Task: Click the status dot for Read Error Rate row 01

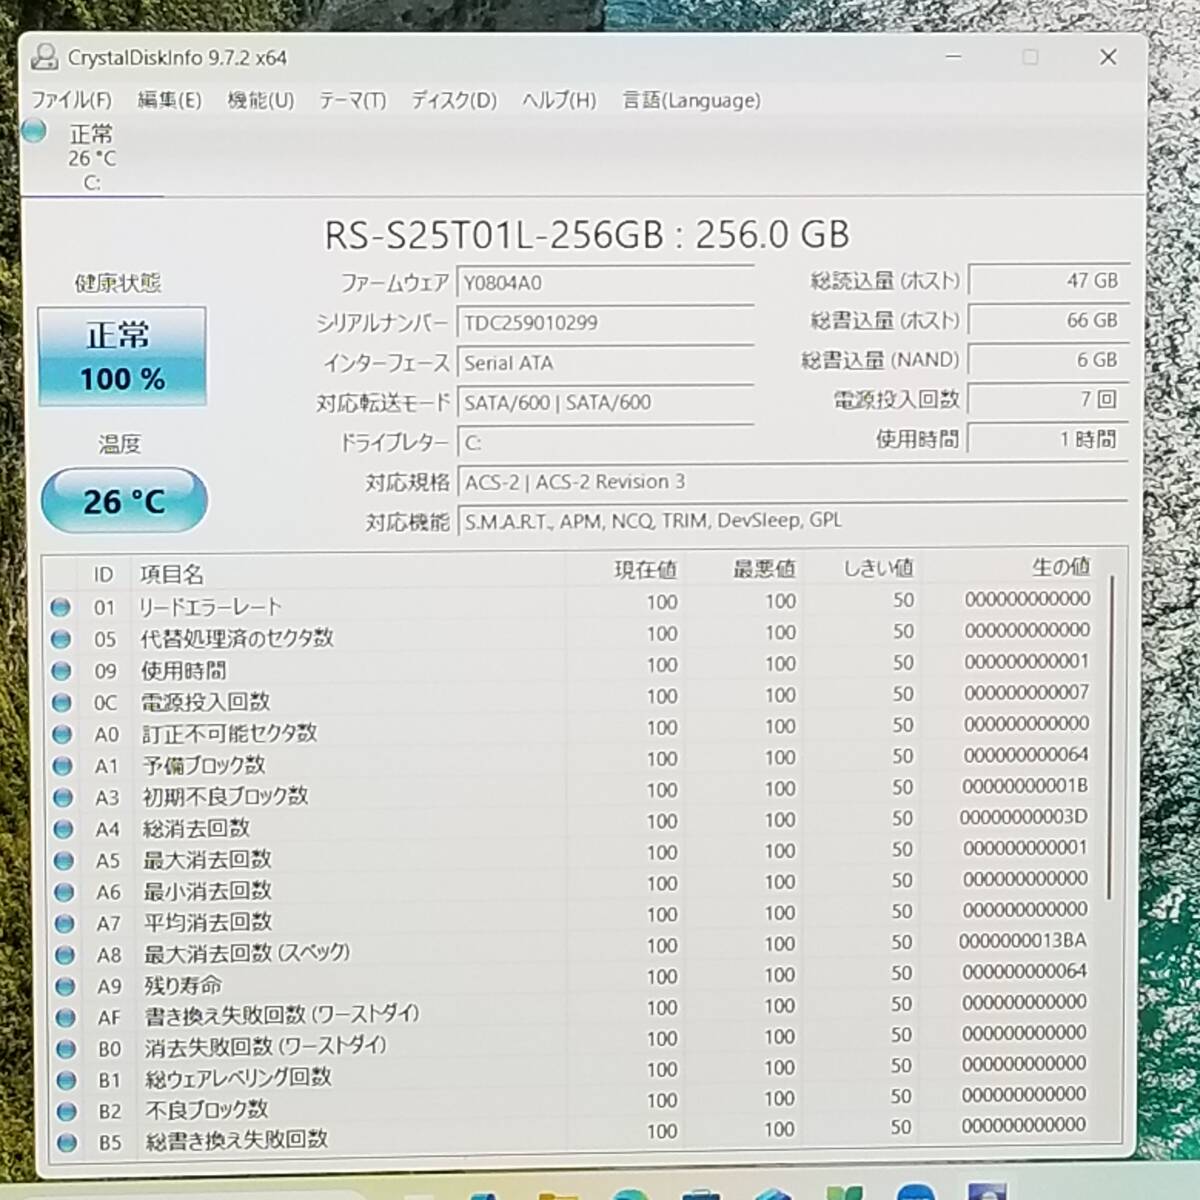Action: coord(61,607)
